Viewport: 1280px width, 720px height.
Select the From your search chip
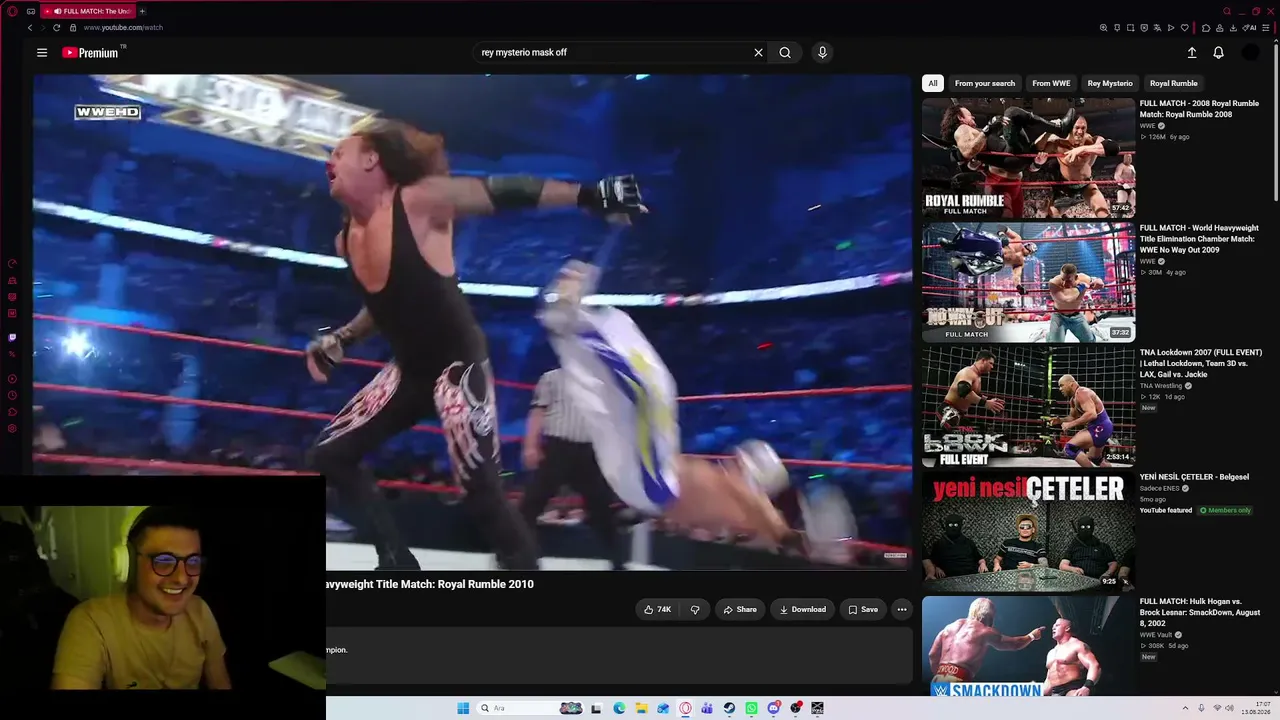tap(985, 83)
